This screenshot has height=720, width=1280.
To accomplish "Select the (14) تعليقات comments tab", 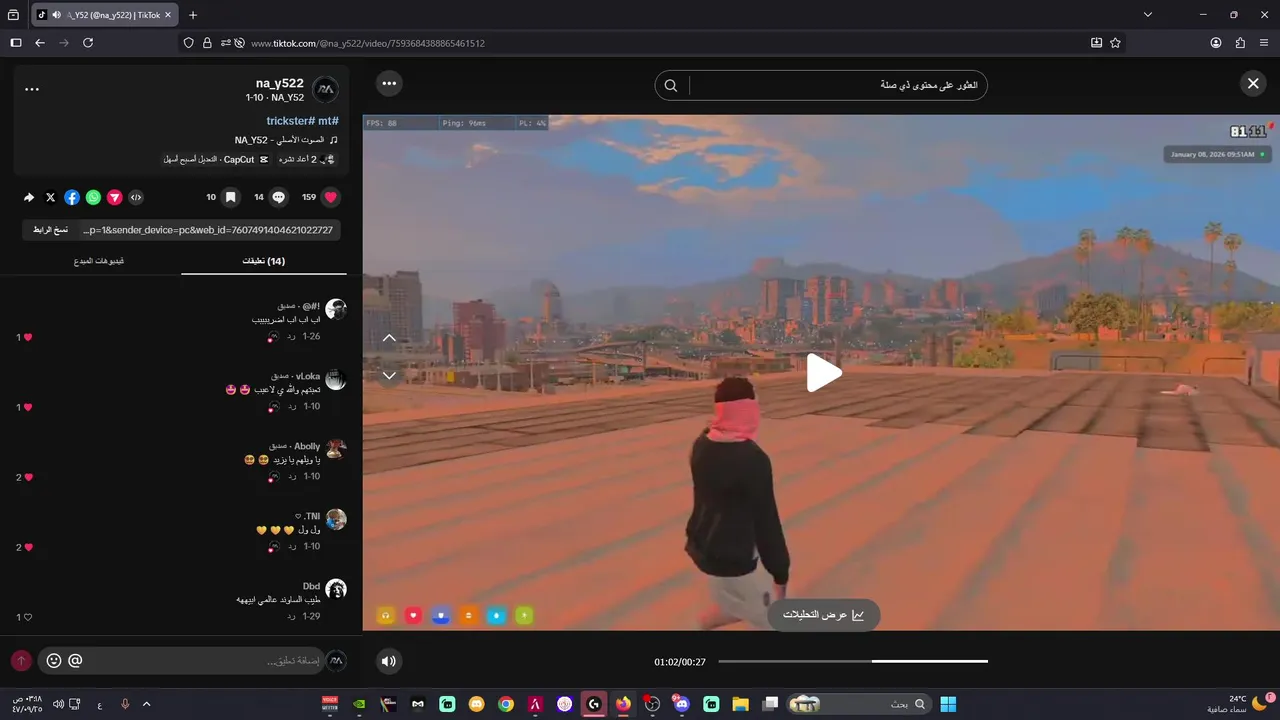I will 264,261.
